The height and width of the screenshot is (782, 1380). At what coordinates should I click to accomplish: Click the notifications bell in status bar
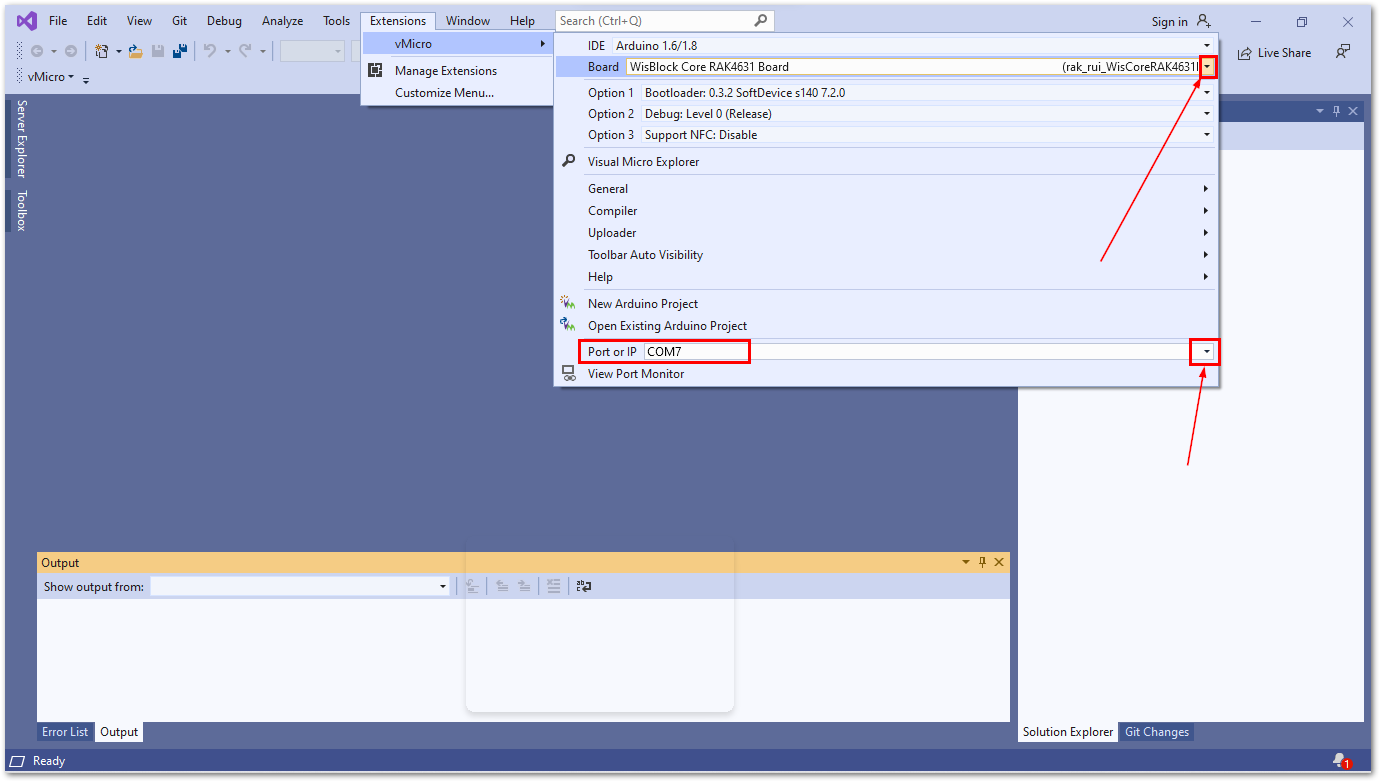point(1341,761)
